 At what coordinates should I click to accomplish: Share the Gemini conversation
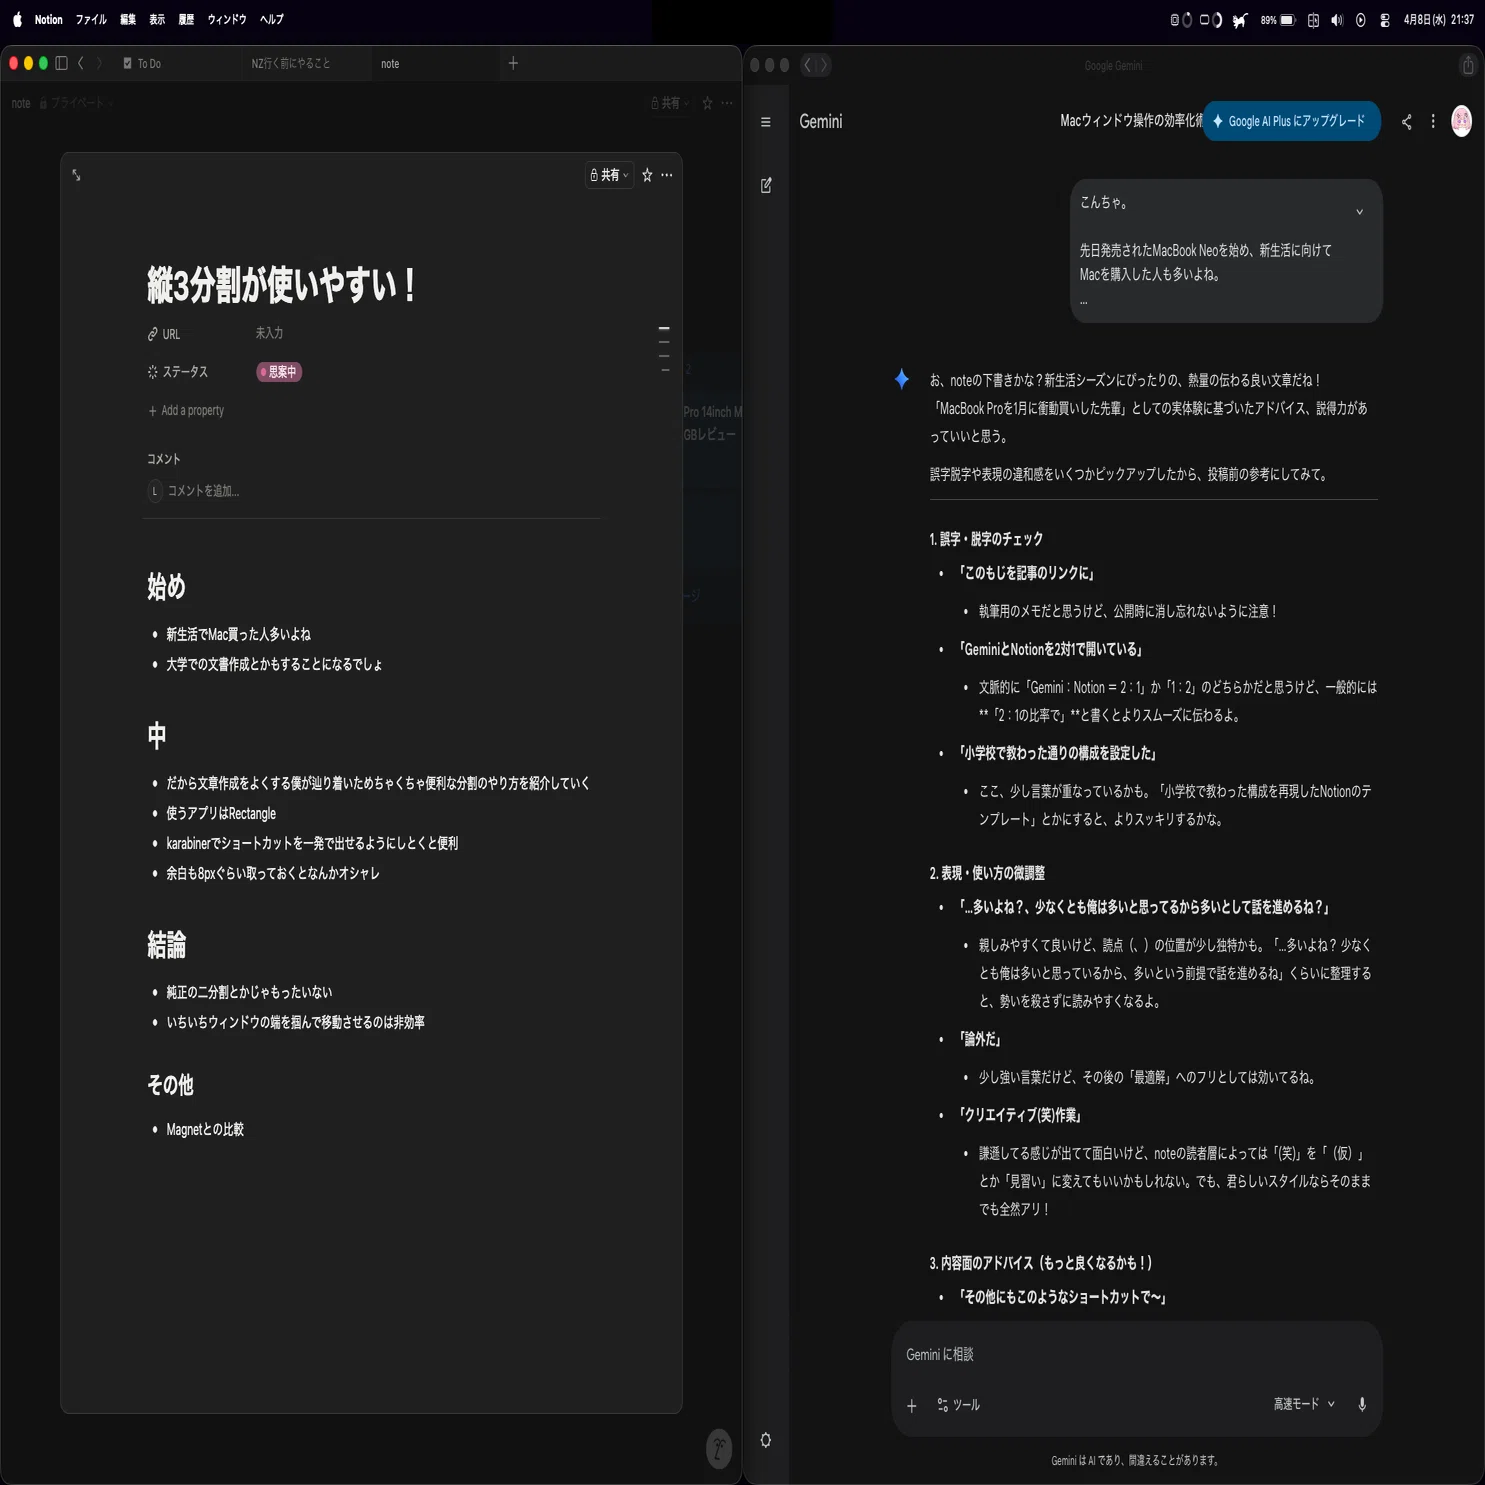[x=1407, y=122]
